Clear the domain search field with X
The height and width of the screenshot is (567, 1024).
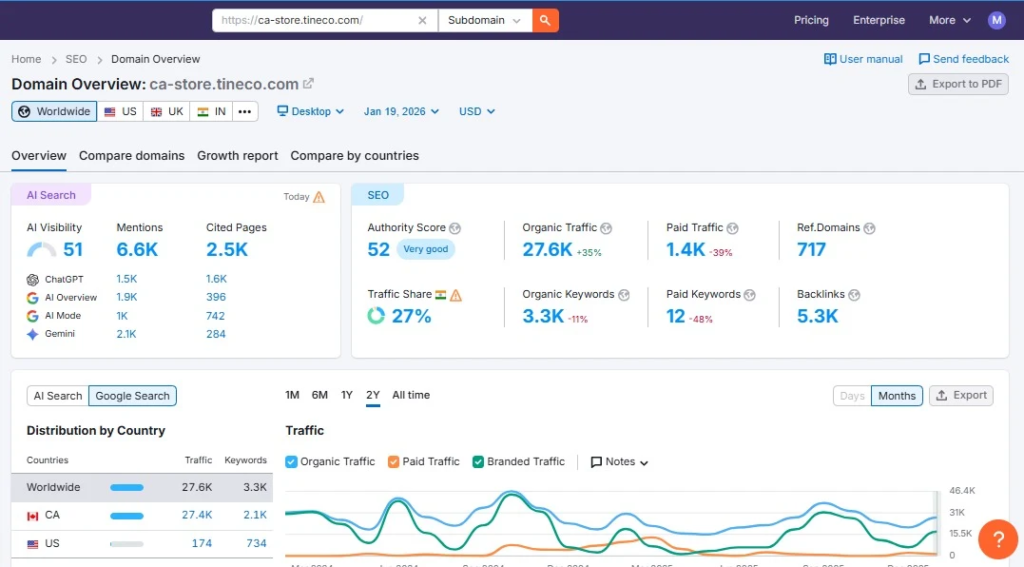click(422, 20)
